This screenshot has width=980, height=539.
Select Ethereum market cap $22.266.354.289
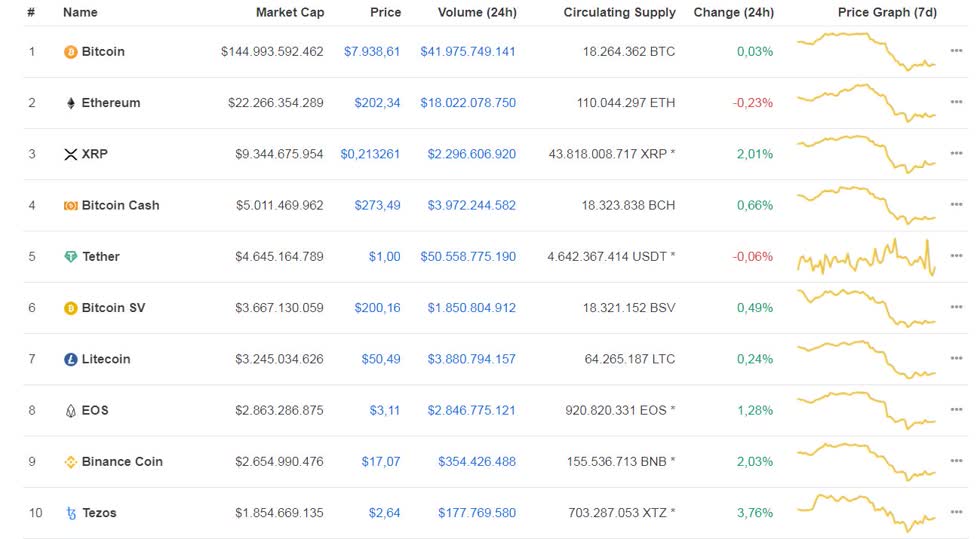276,103
